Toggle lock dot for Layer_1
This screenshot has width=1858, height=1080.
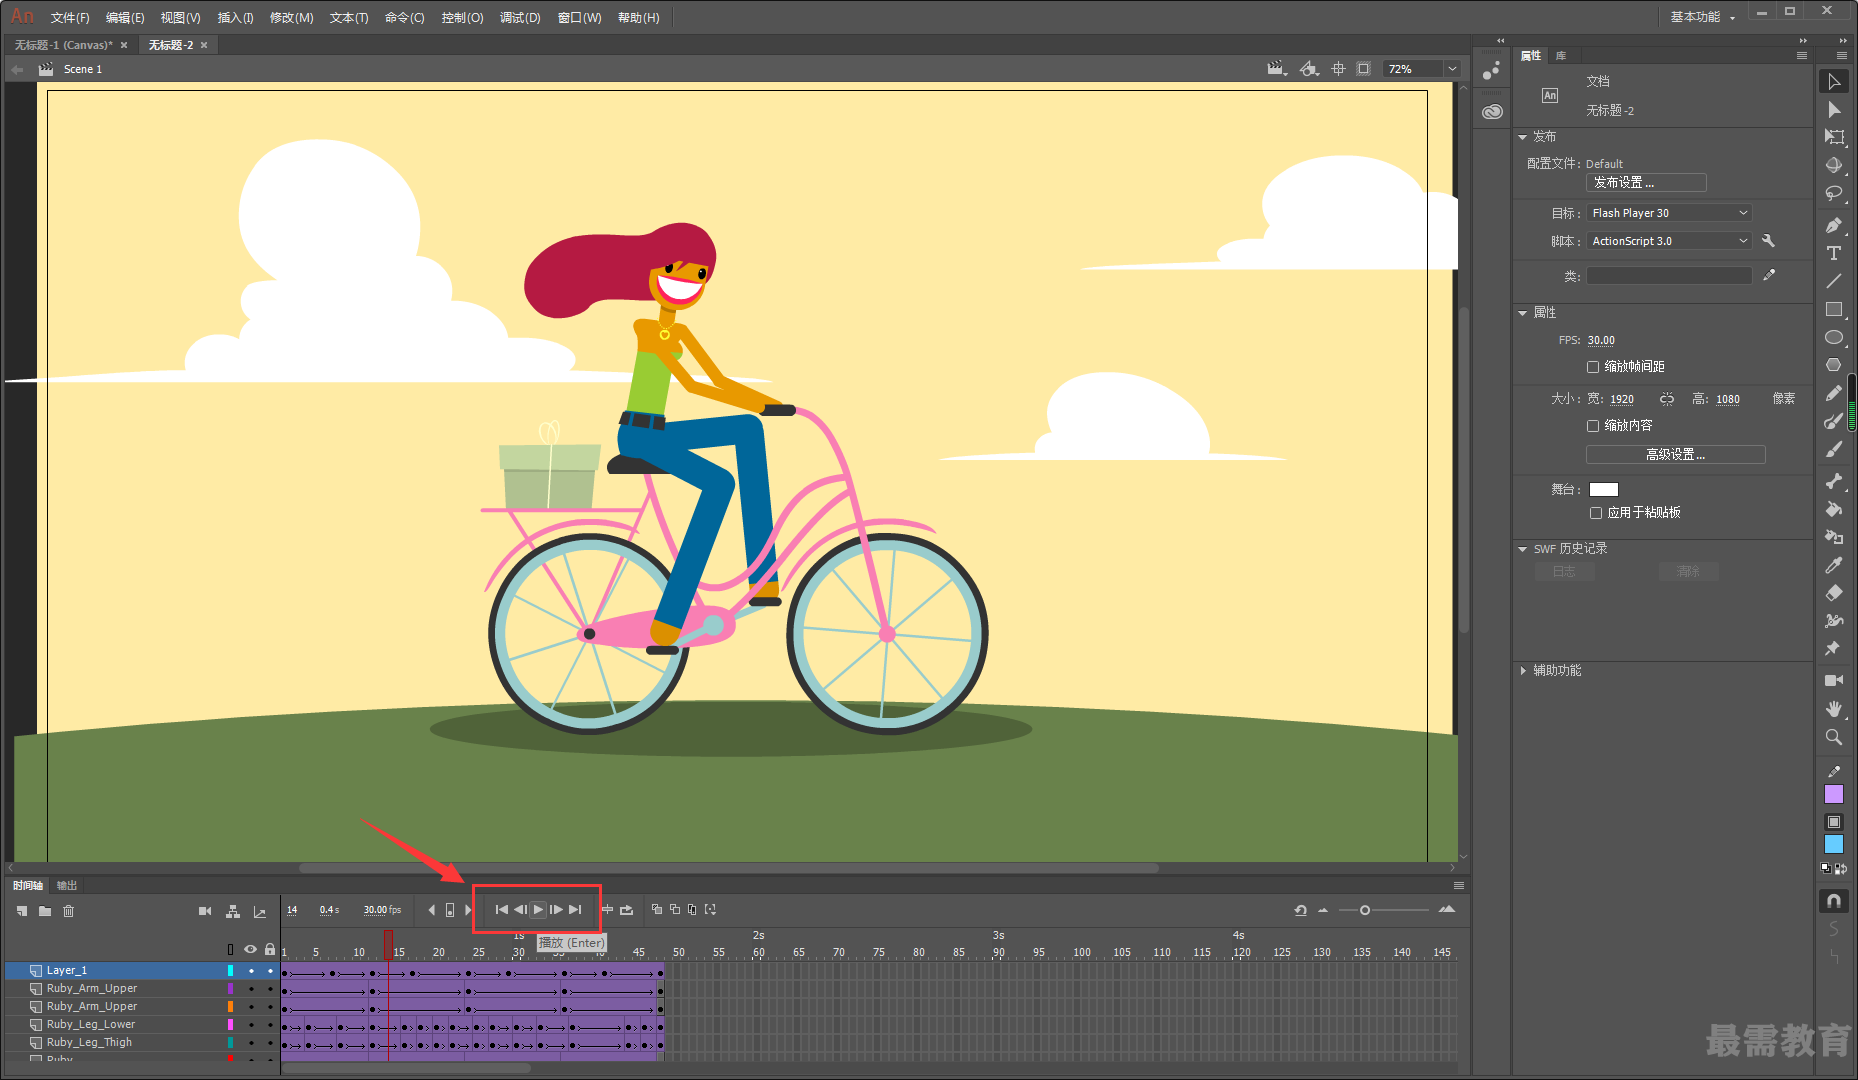270,971
